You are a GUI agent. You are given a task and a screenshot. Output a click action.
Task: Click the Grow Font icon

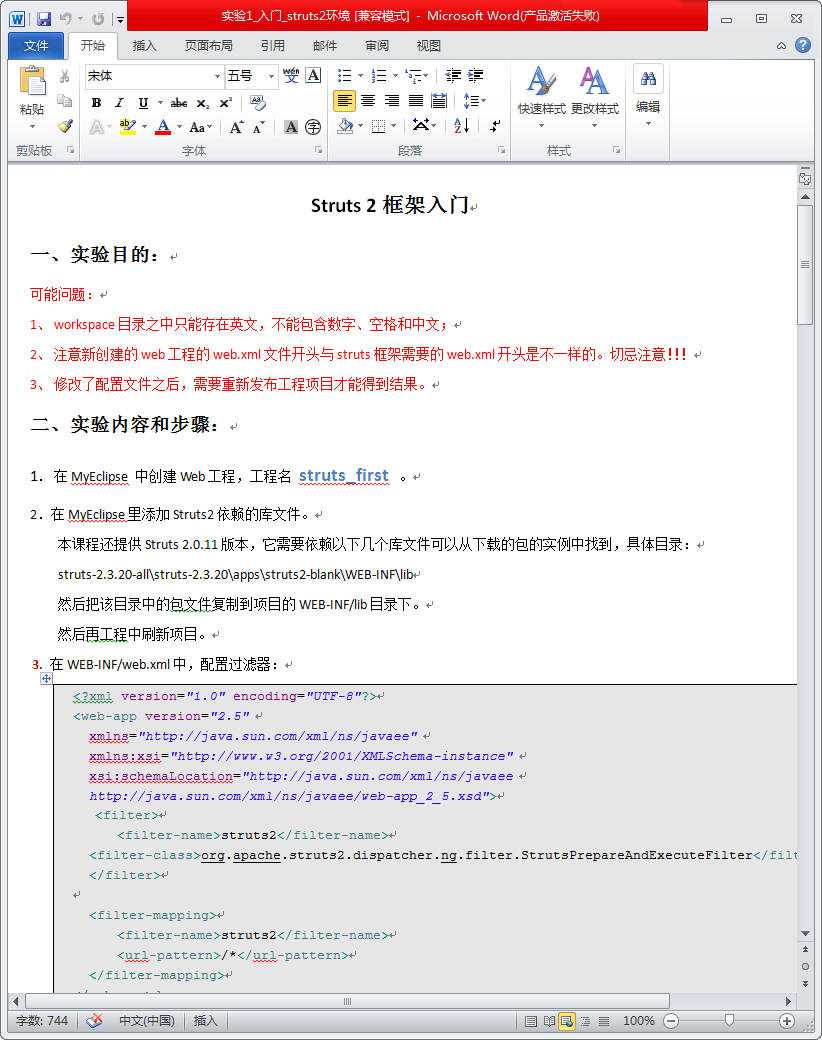point(236,127)
